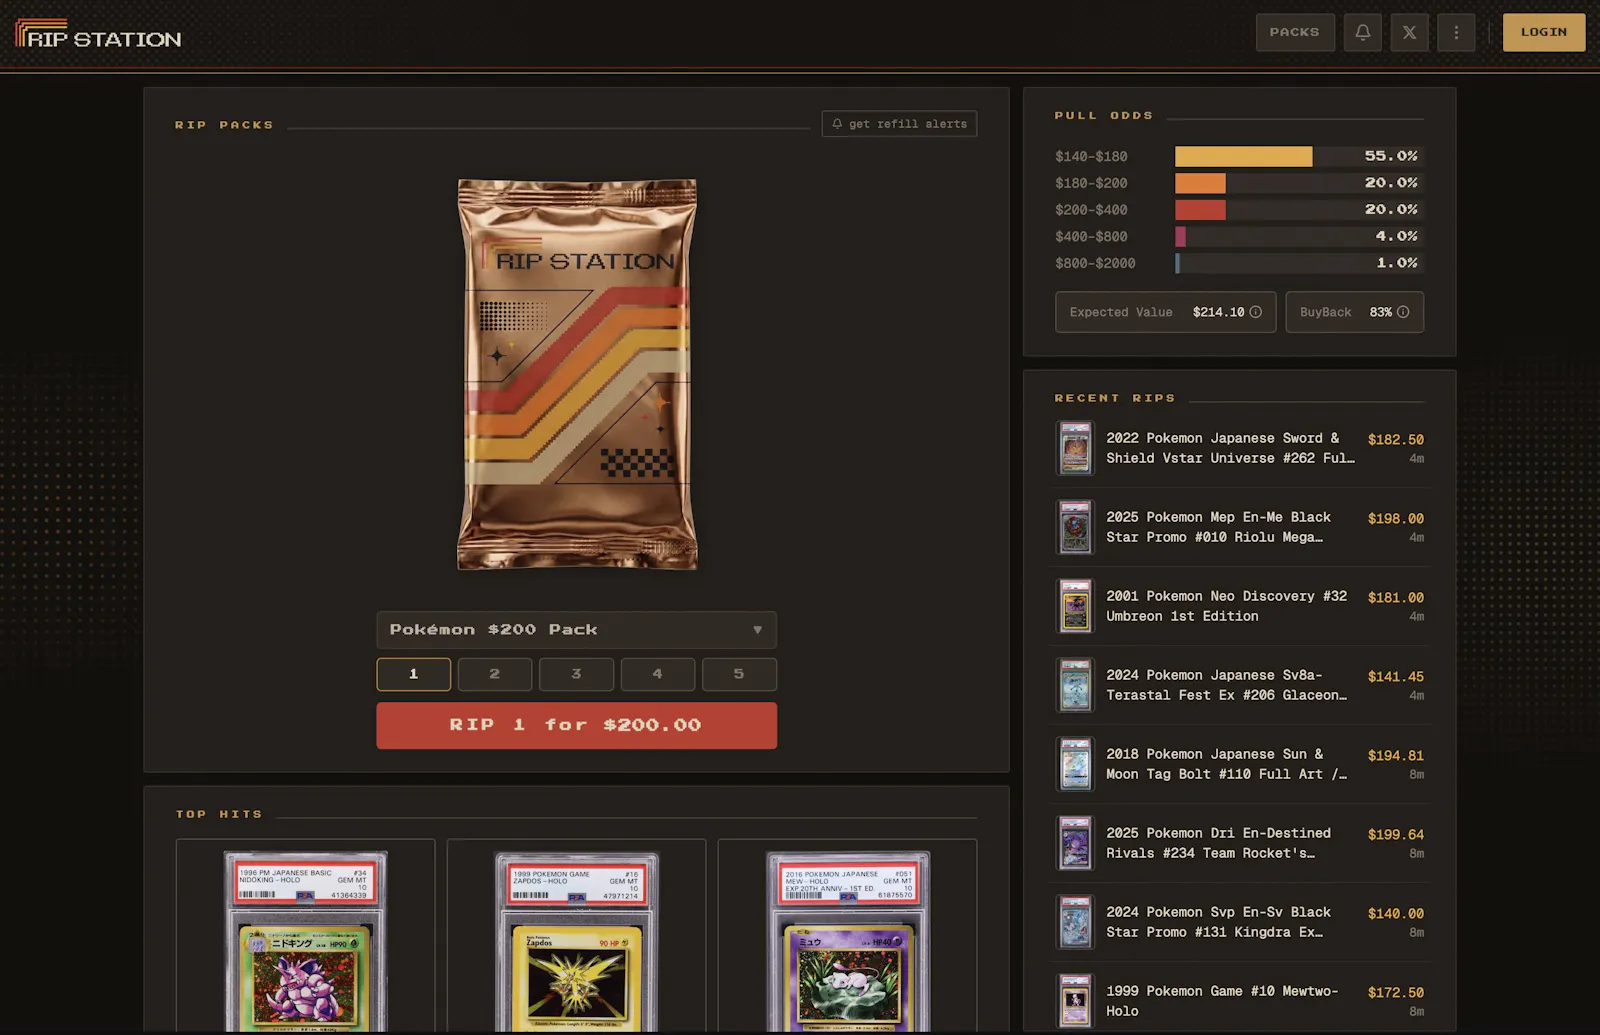Click the Expected Value info icon
Viewport: 1600px width, 1035px height.
[1255, 312]
